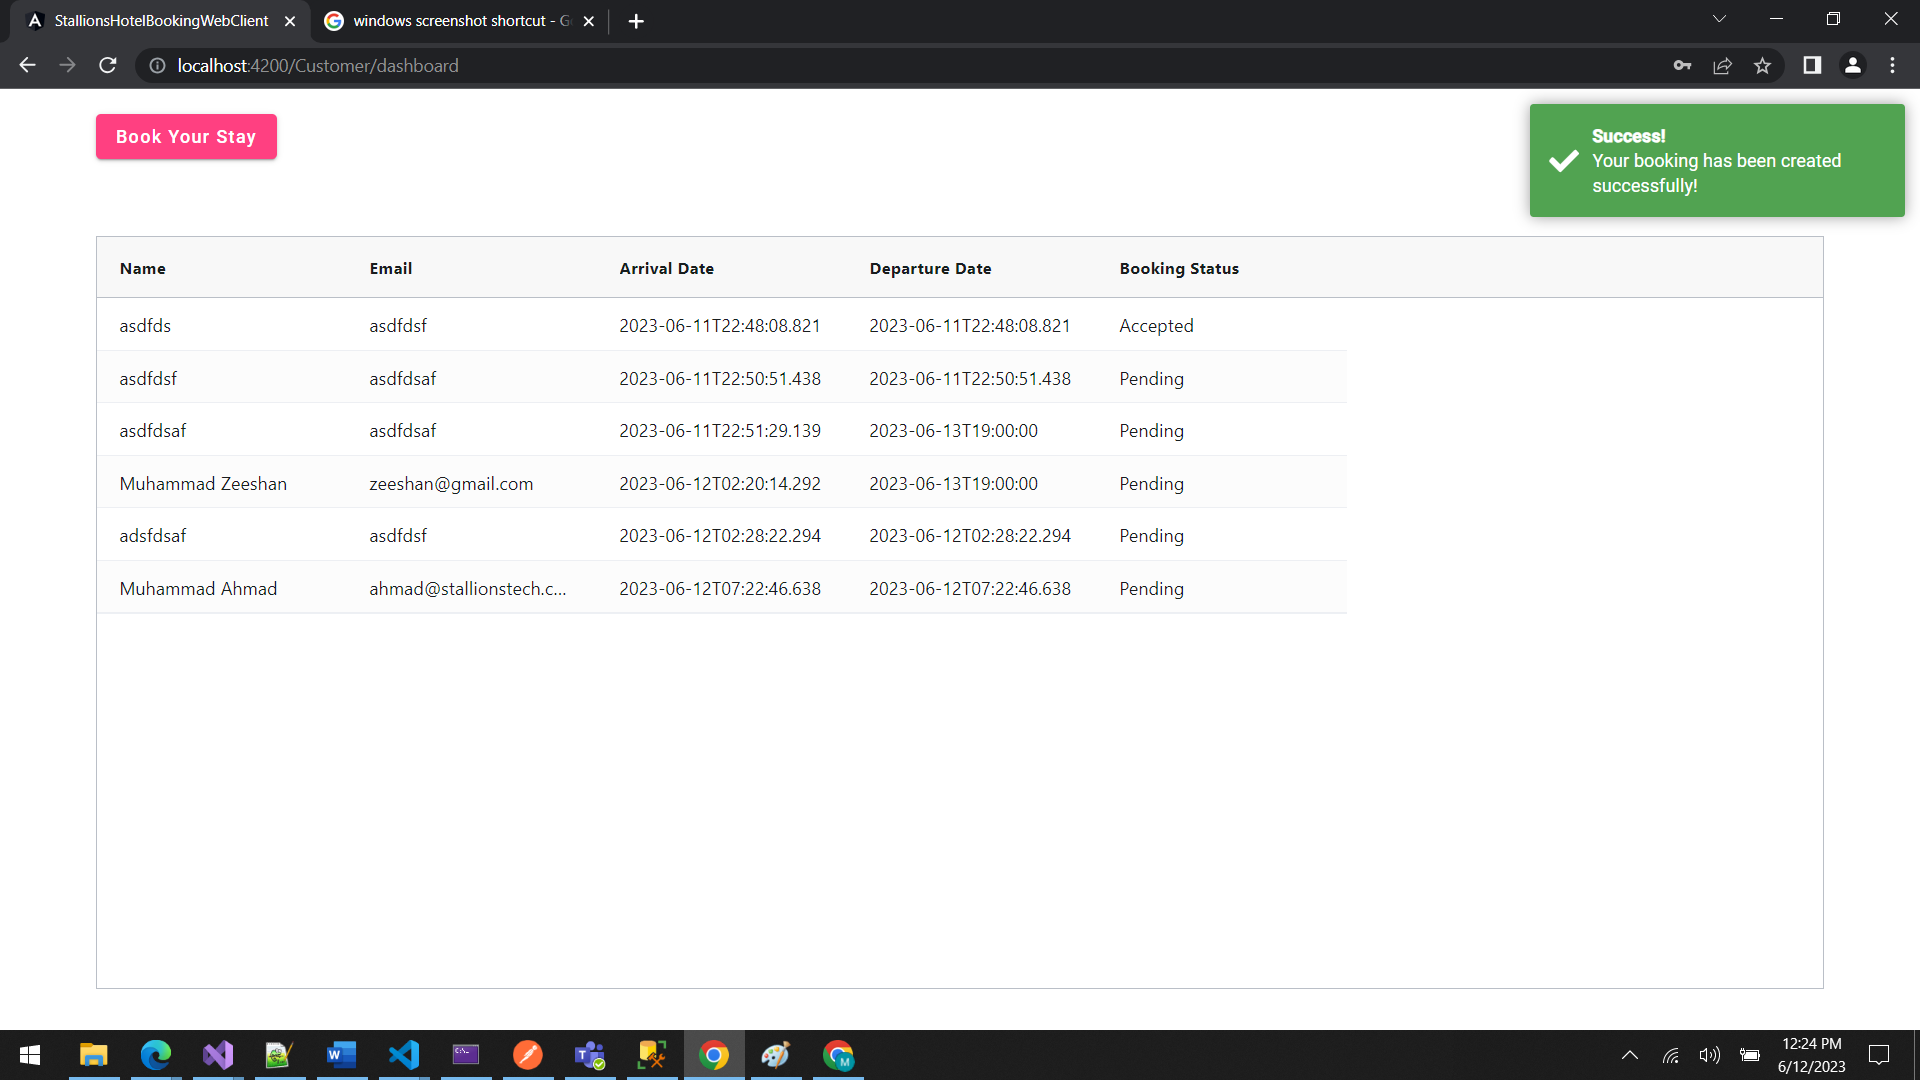Open Visual Studio from taskbar
The width and height of the screenshot is (1920, 1080).
[218, 1055]
